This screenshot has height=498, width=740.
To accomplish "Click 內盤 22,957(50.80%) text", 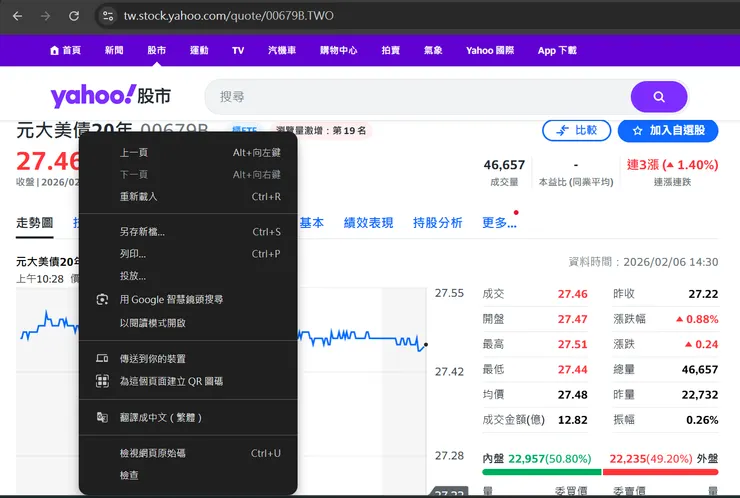I will click(x=537, y=458).
